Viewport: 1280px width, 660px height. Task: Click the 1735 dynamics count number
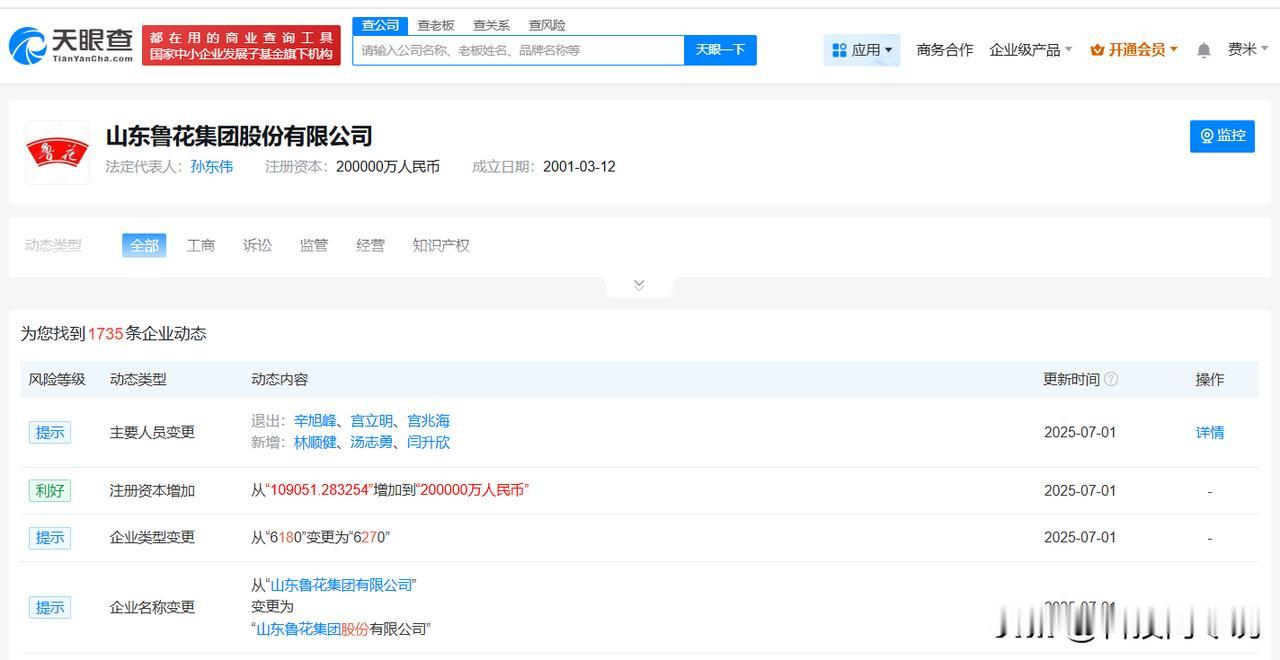(105, 334)
